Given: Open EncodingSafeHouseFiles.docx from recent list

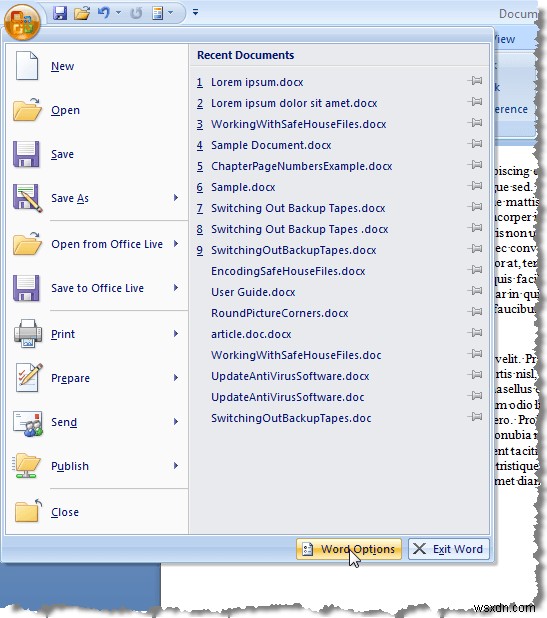Looking at the screenshot, I should (288, 271).
